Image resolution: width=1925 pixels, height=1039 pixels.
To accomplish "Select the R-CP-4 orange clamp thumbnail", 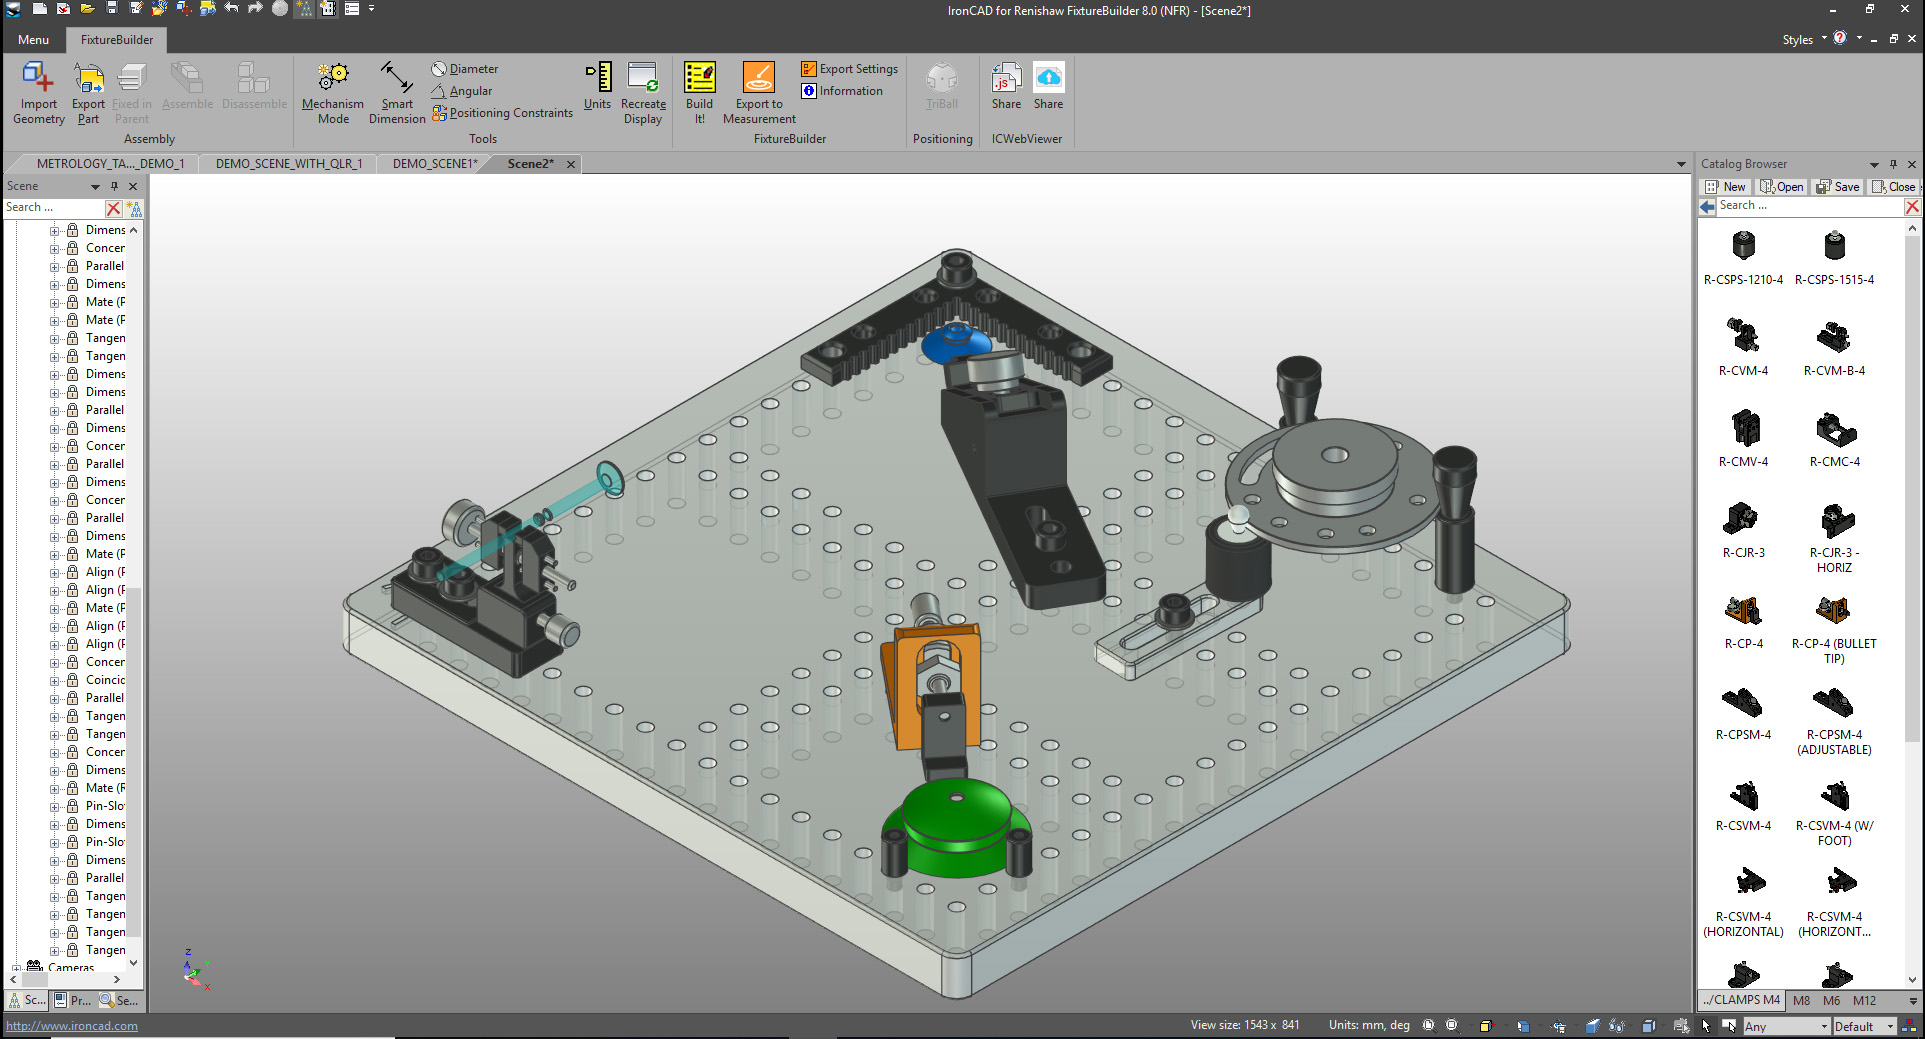I will click(x=1743, y=611).
